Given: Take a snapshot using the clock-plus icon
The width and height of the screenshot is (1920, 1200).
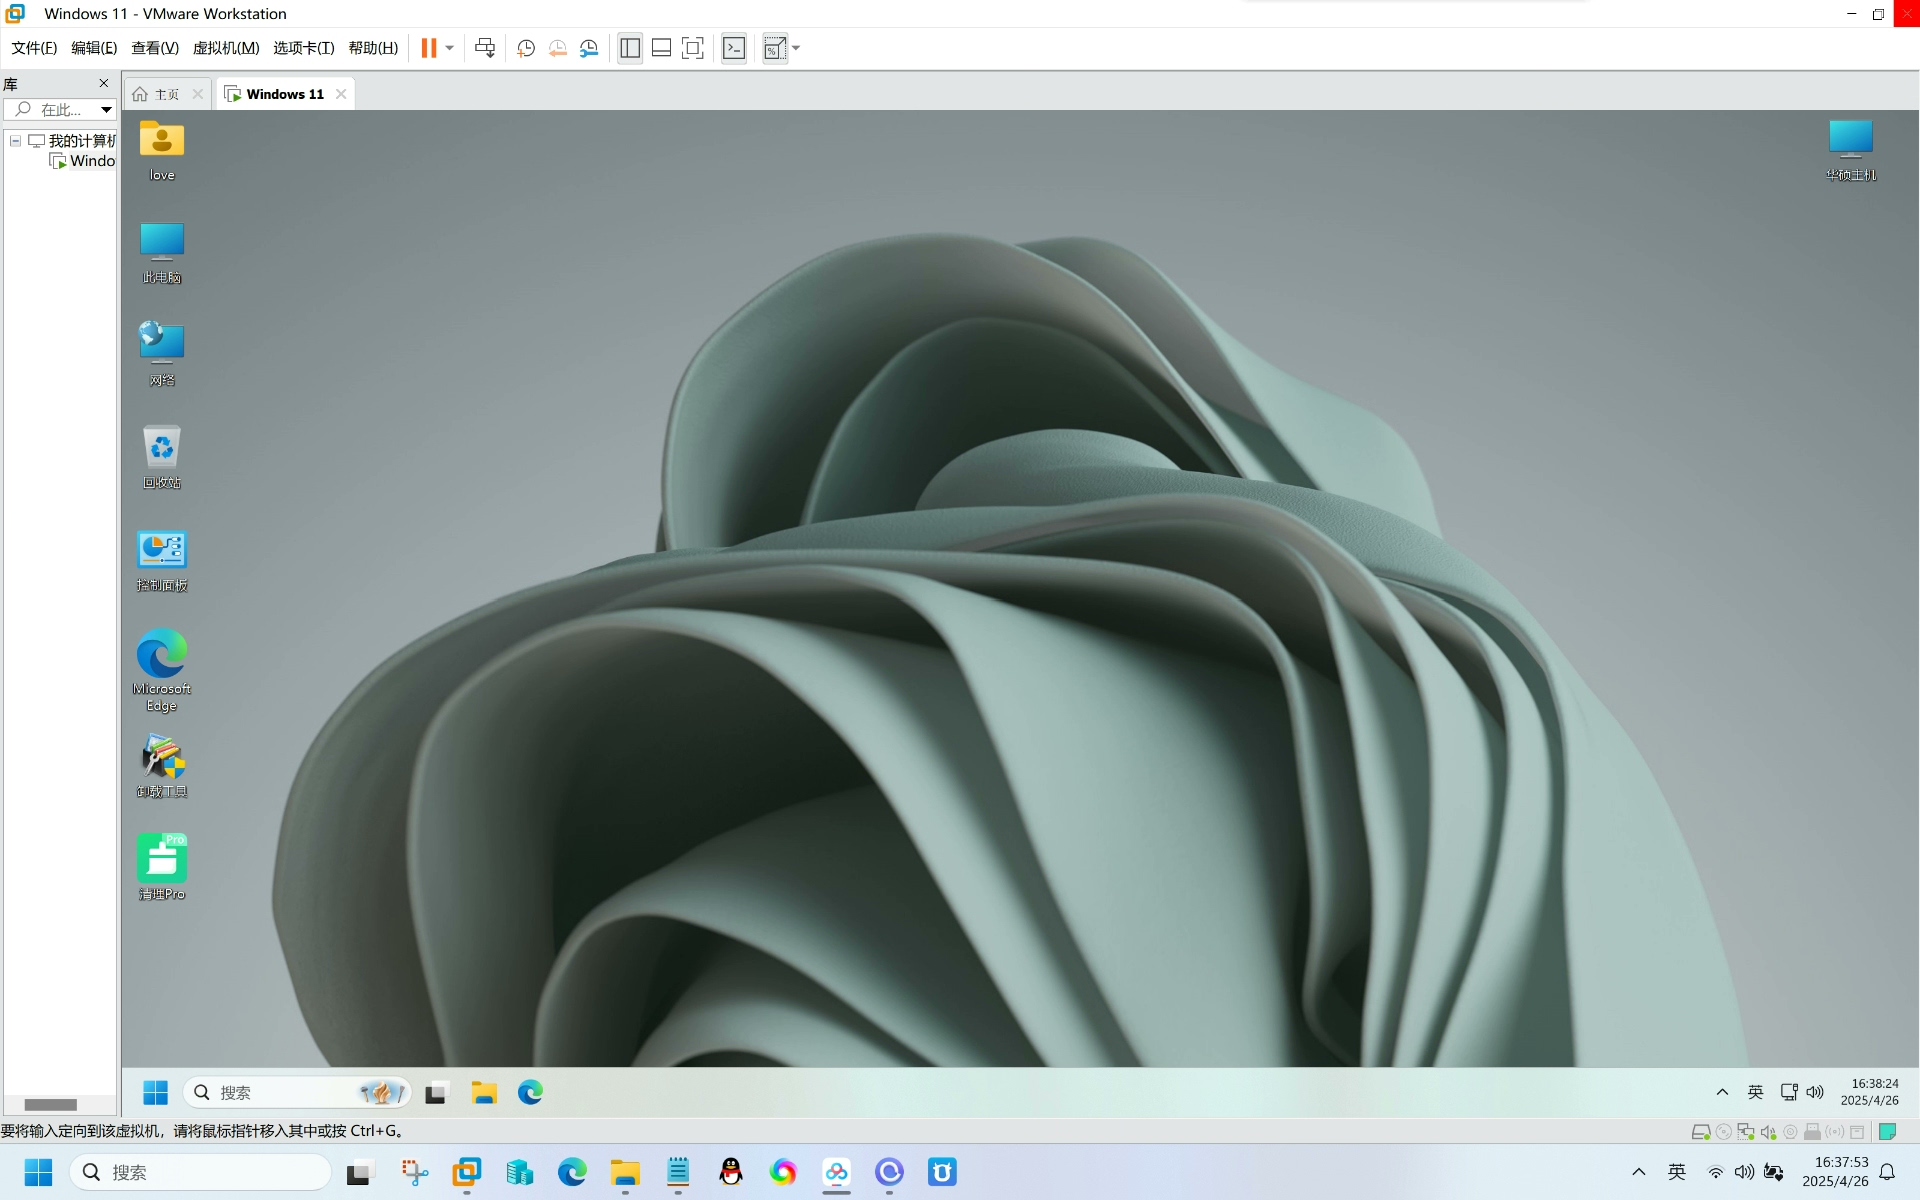Looking at the screenshot, I should click(526, 48).
